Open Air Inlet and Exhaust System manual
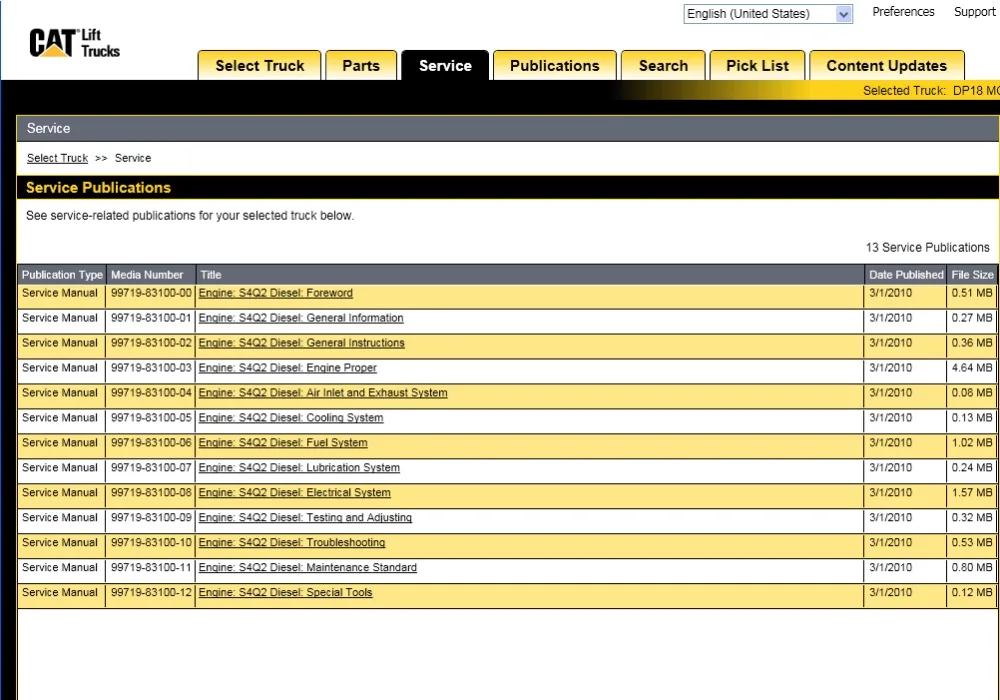Screen dimensions: 1000x700 (x=323, y=393)
